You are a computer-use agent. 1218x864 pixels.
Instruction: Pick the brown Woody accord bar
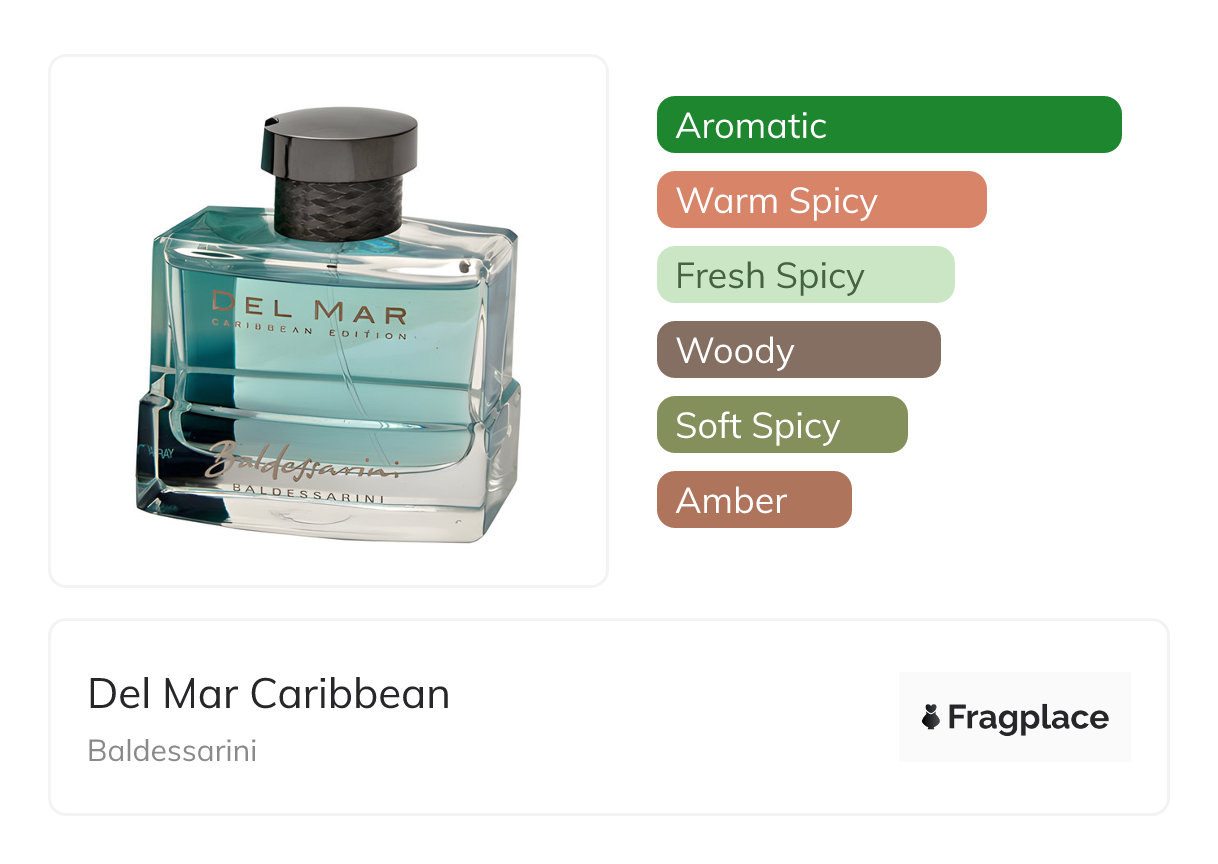click(799, 350)
